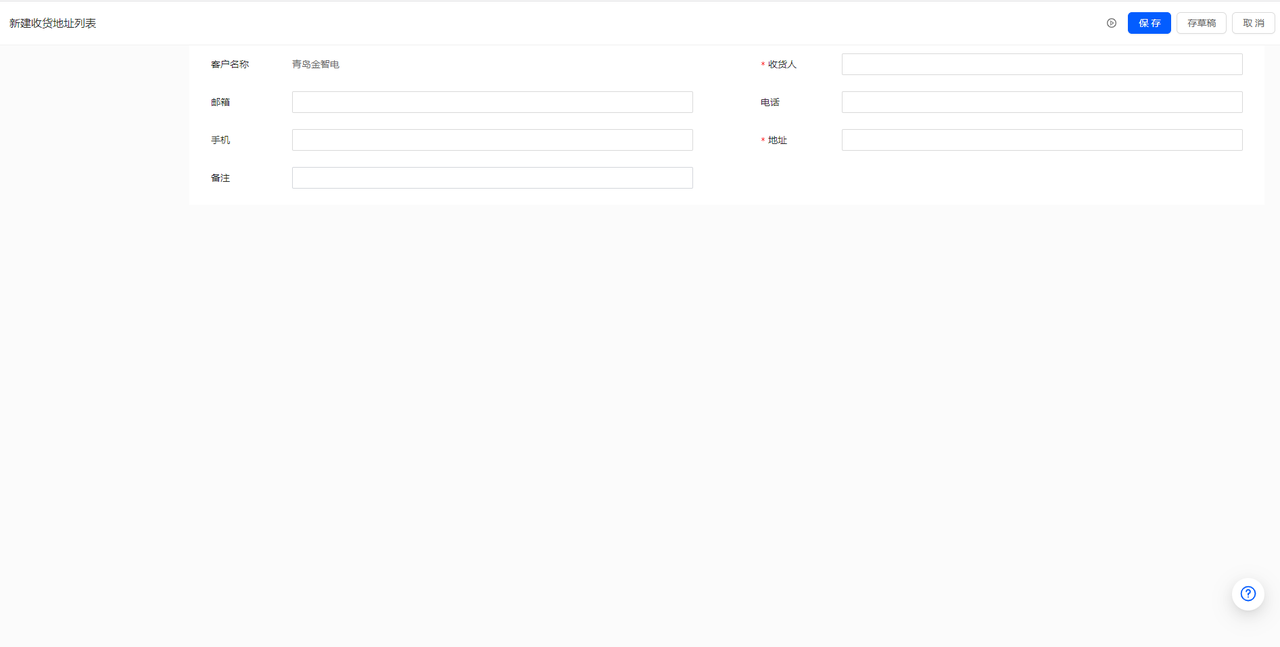Select the 电话 telephone input box
The image size is (1280, 647).
pos(1042,102)
